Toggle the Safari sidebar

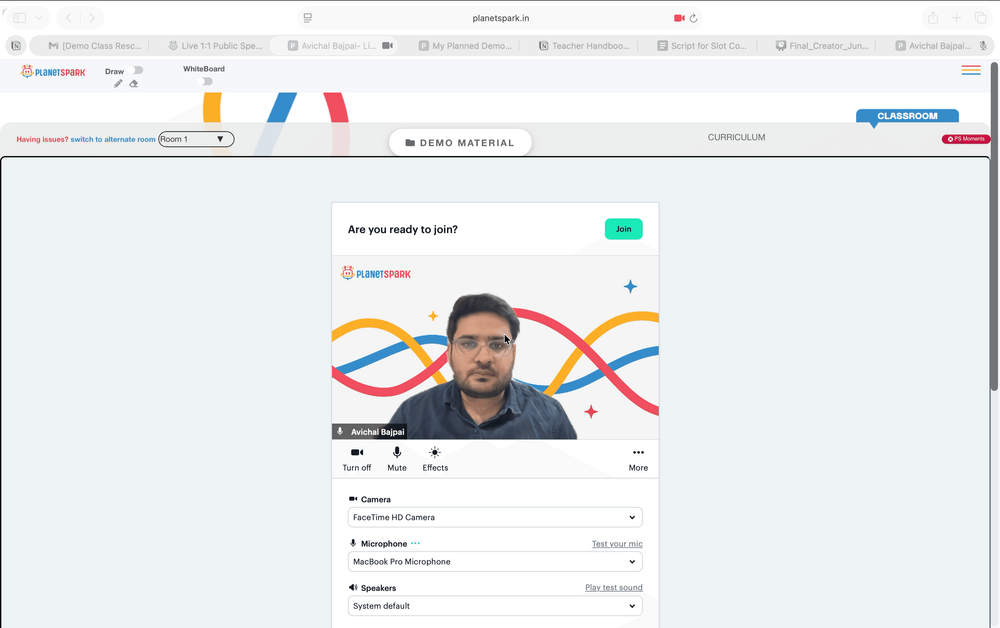pos(20,18)
